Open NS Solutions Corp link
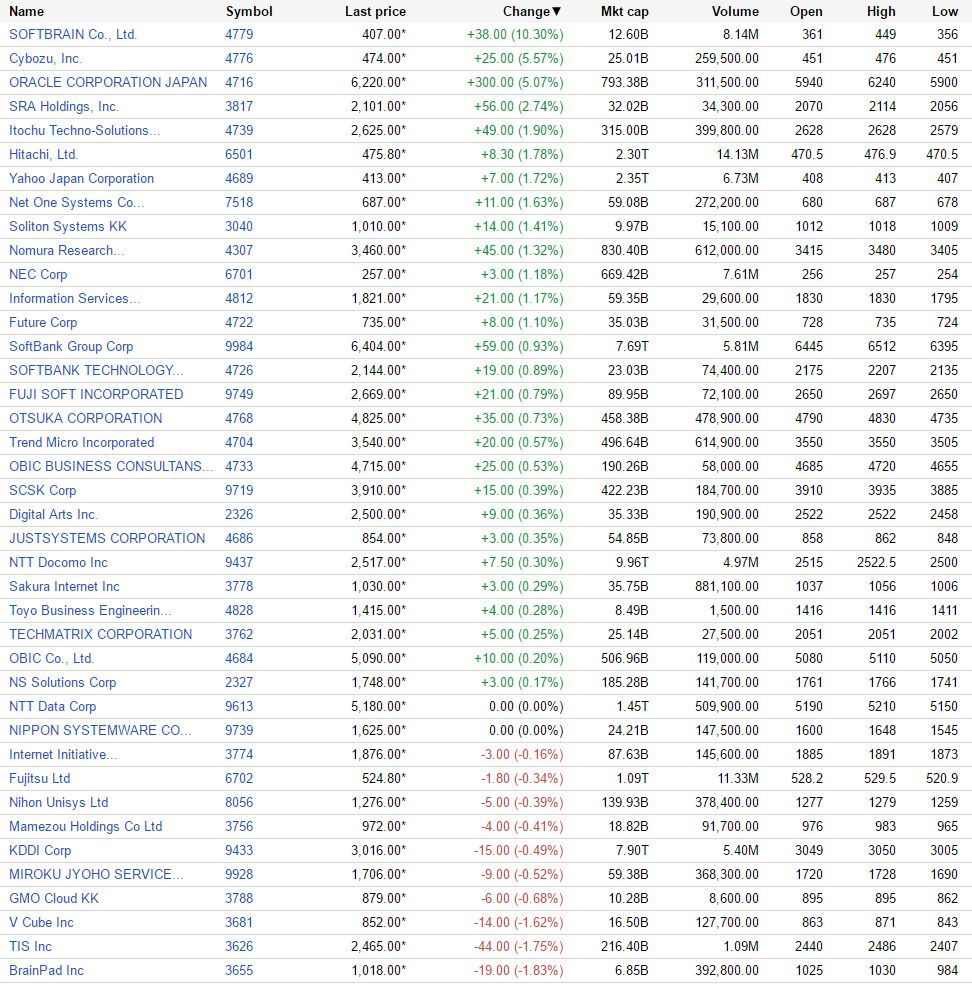This screenshot has width=972, height=984. tap(62, 682)
